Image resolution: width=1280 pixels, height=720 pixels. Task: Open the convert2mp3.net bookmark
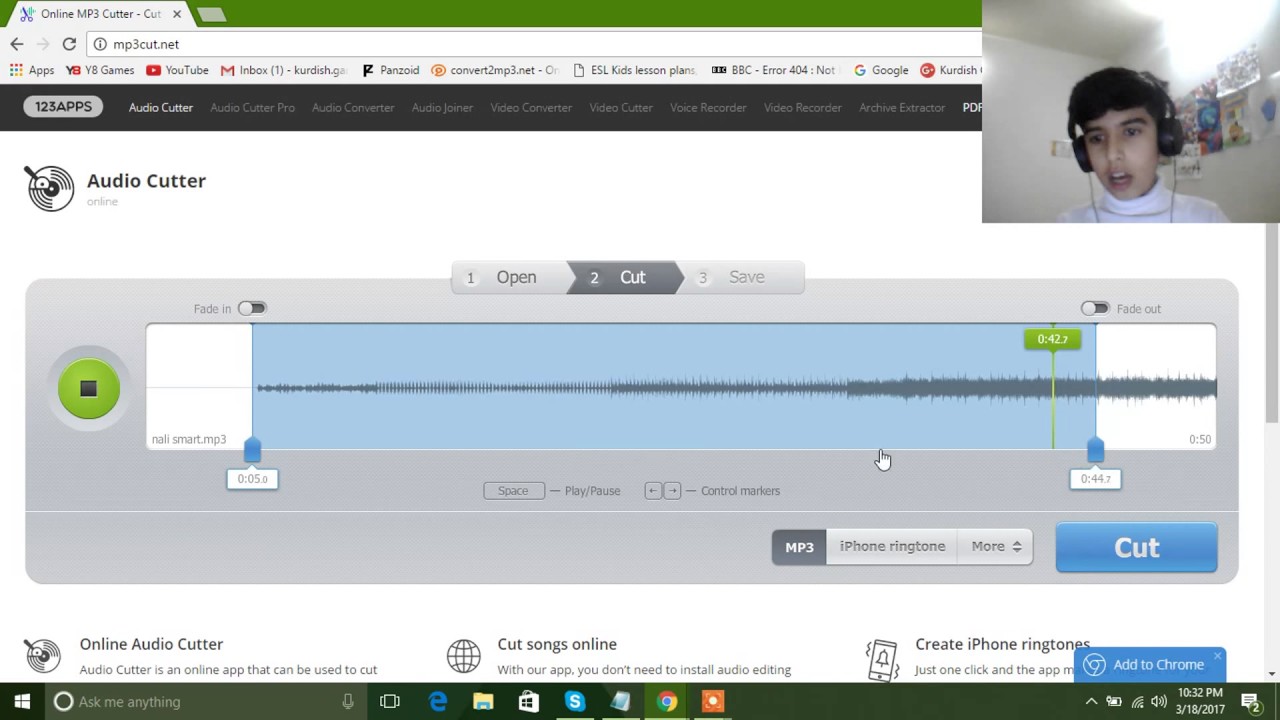click(x=494, y=70)
